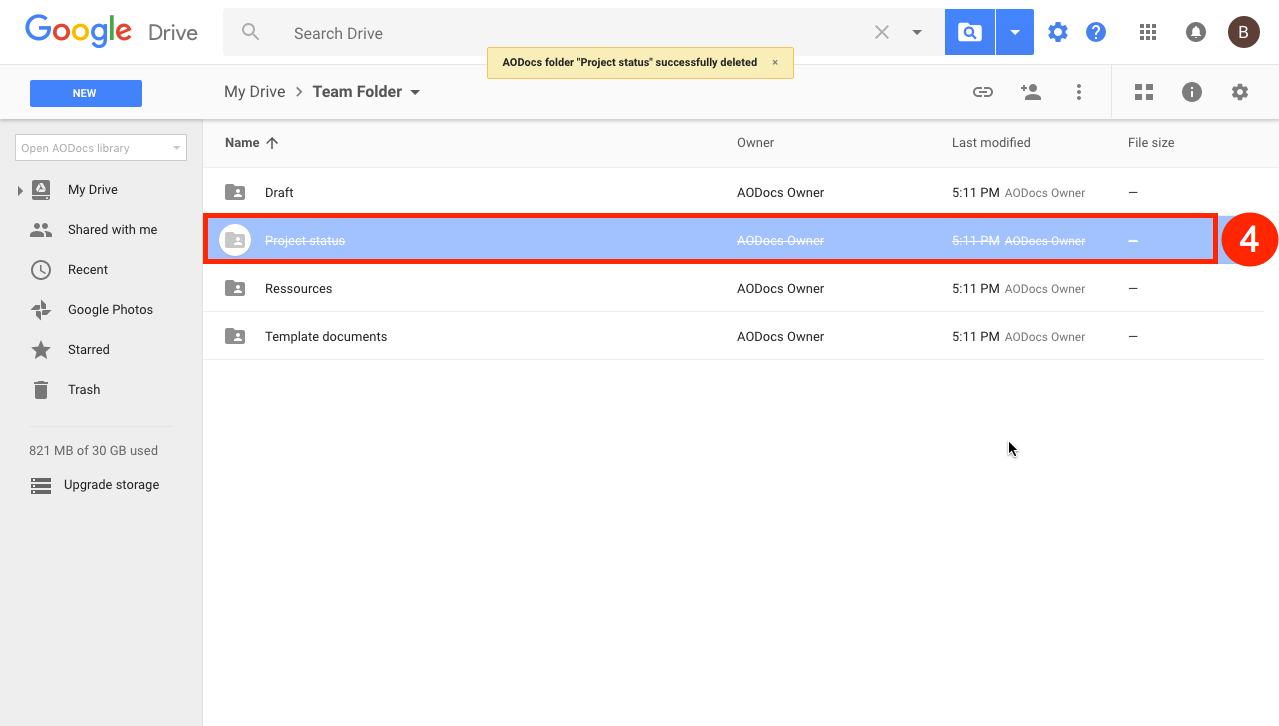1279x726 pixels.
Task: Click the Owner column header
Action: tap(756, 143)
